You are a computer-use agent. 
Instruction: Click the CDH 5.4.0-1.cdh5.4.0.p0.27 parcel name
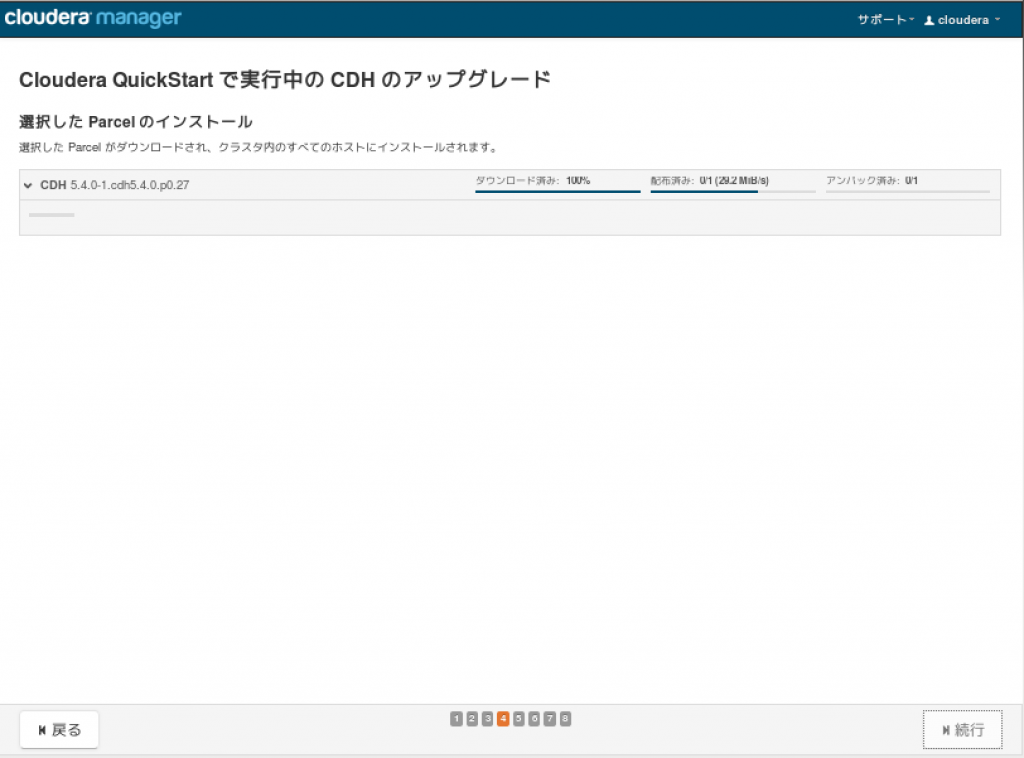(115, 185)
